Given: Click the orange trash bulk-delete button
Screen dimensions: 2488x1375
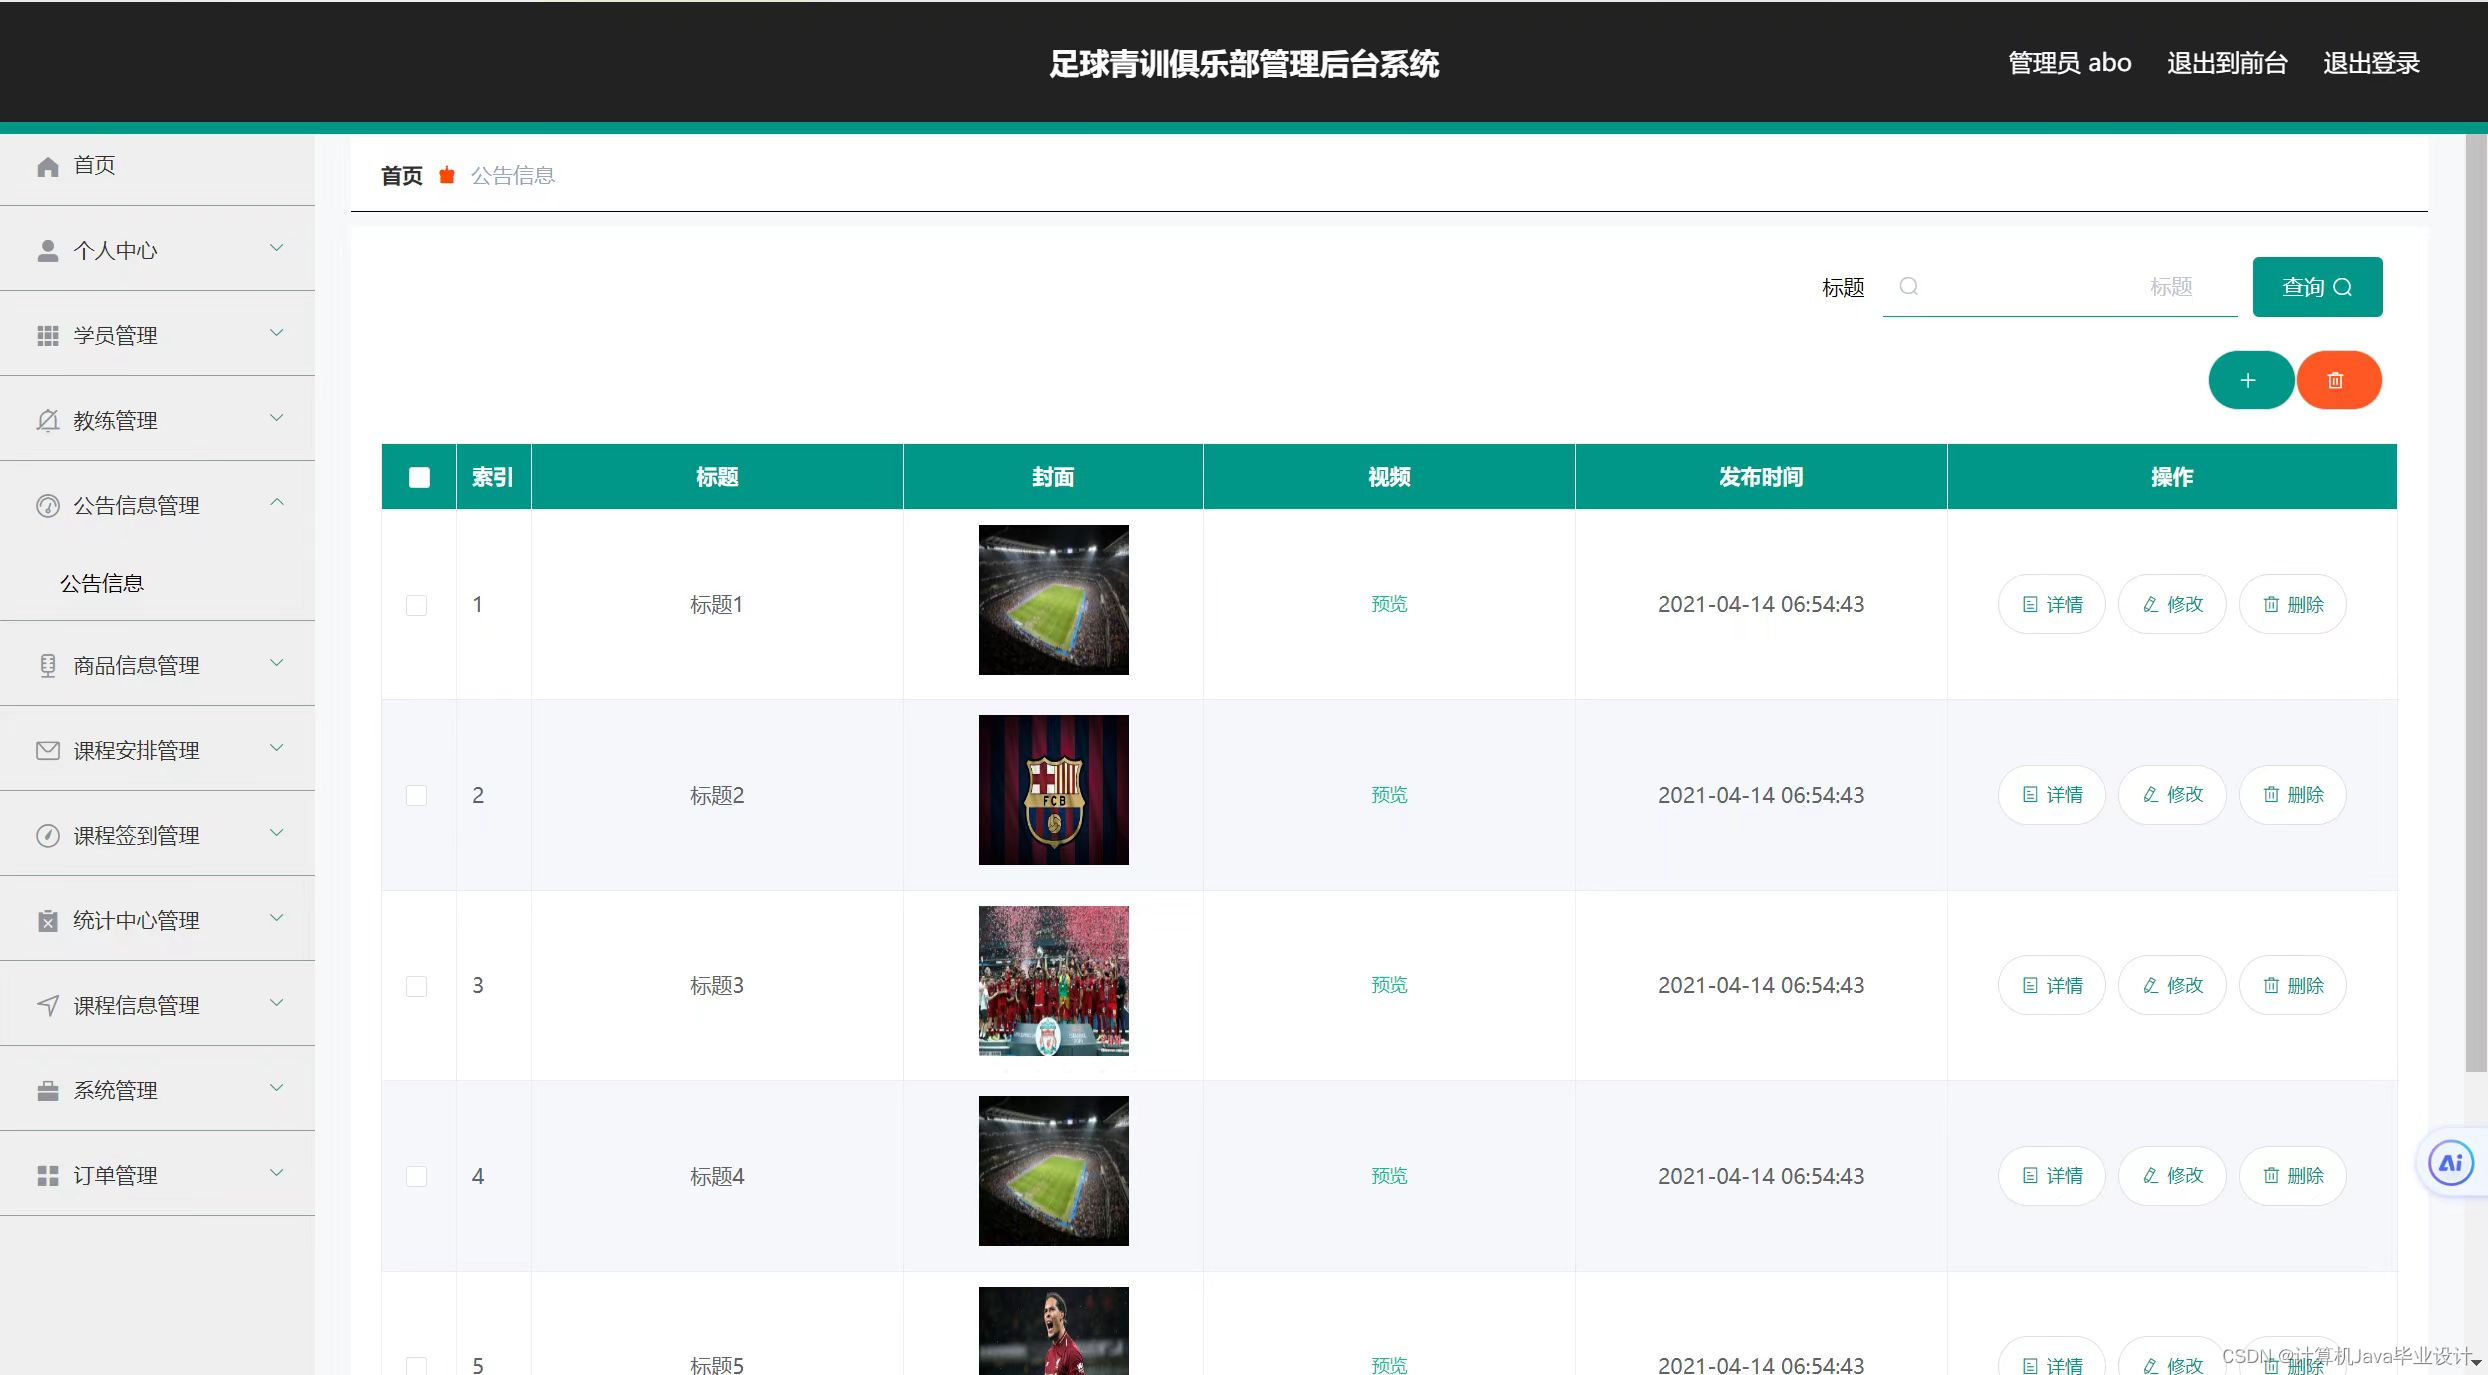Looking at the screenshot, I should [2337, 380].
